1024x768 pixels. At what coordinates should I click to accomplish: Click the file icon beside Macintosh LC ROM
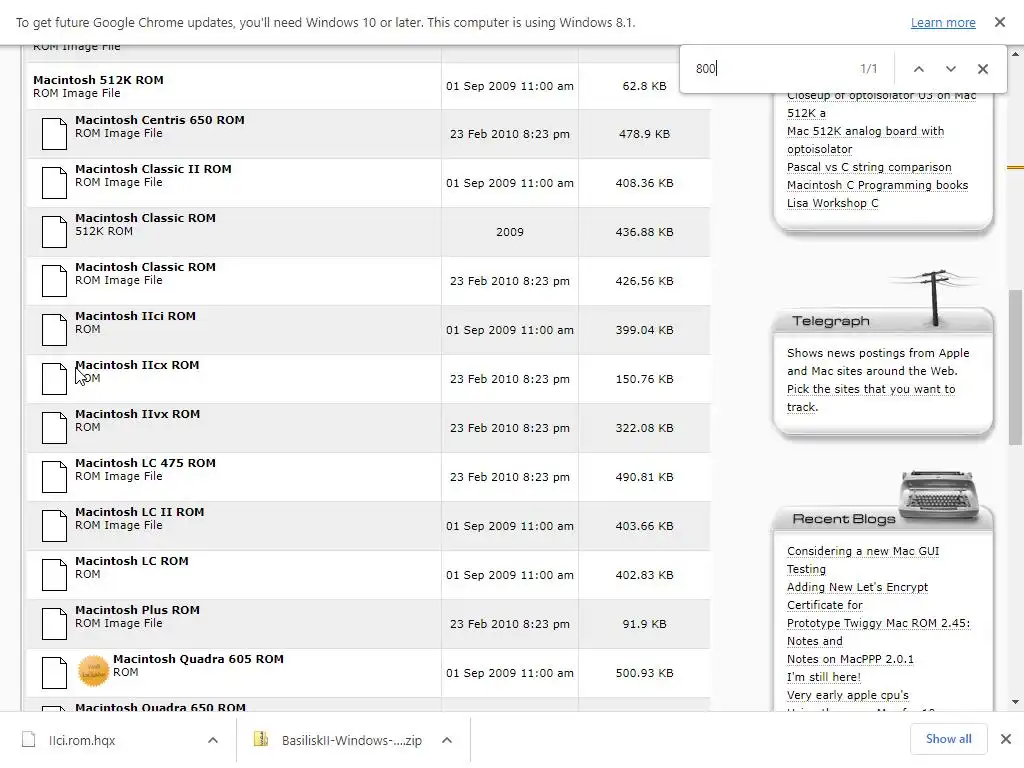tap(54, 575)
